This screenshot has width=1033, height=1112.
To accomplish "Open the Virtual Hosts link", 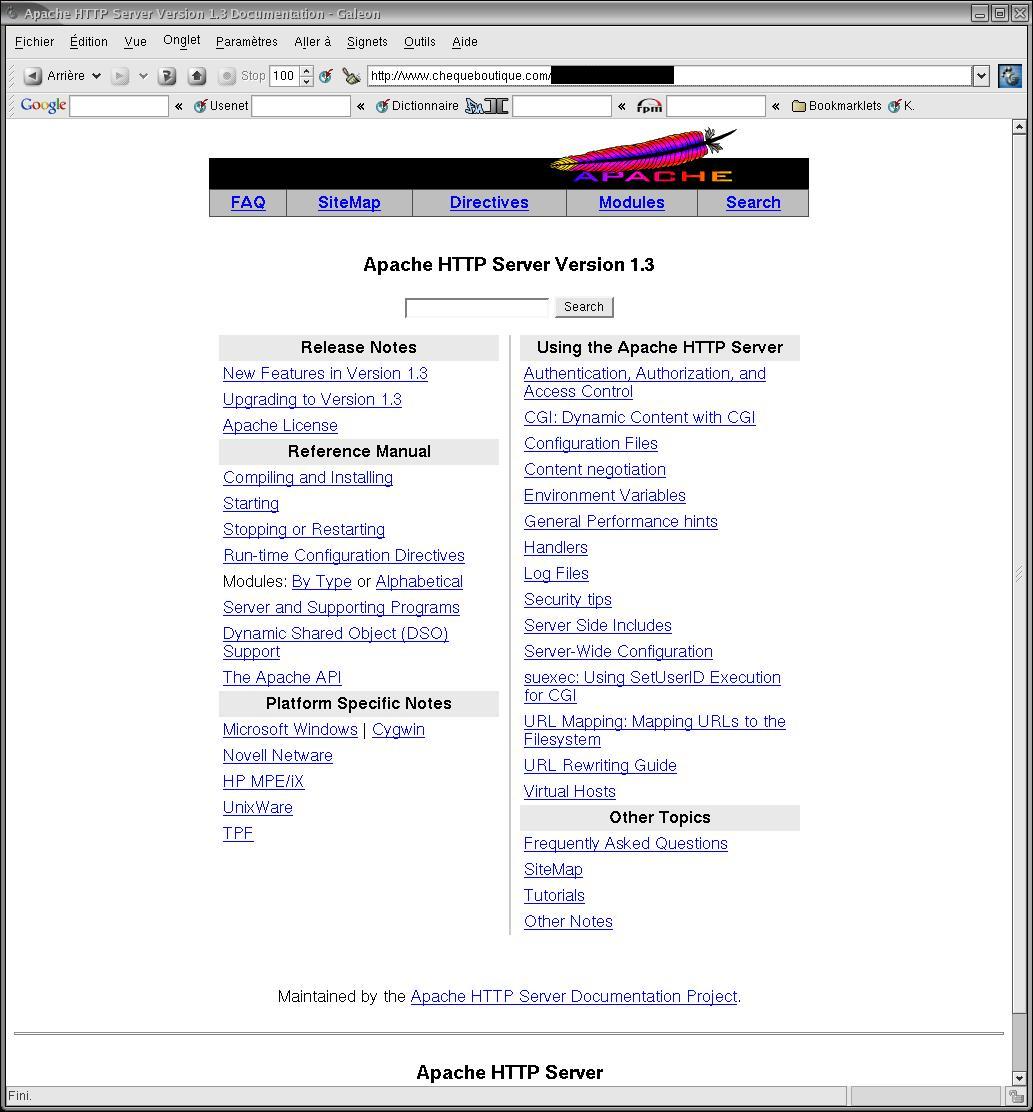I will point(569,791).
